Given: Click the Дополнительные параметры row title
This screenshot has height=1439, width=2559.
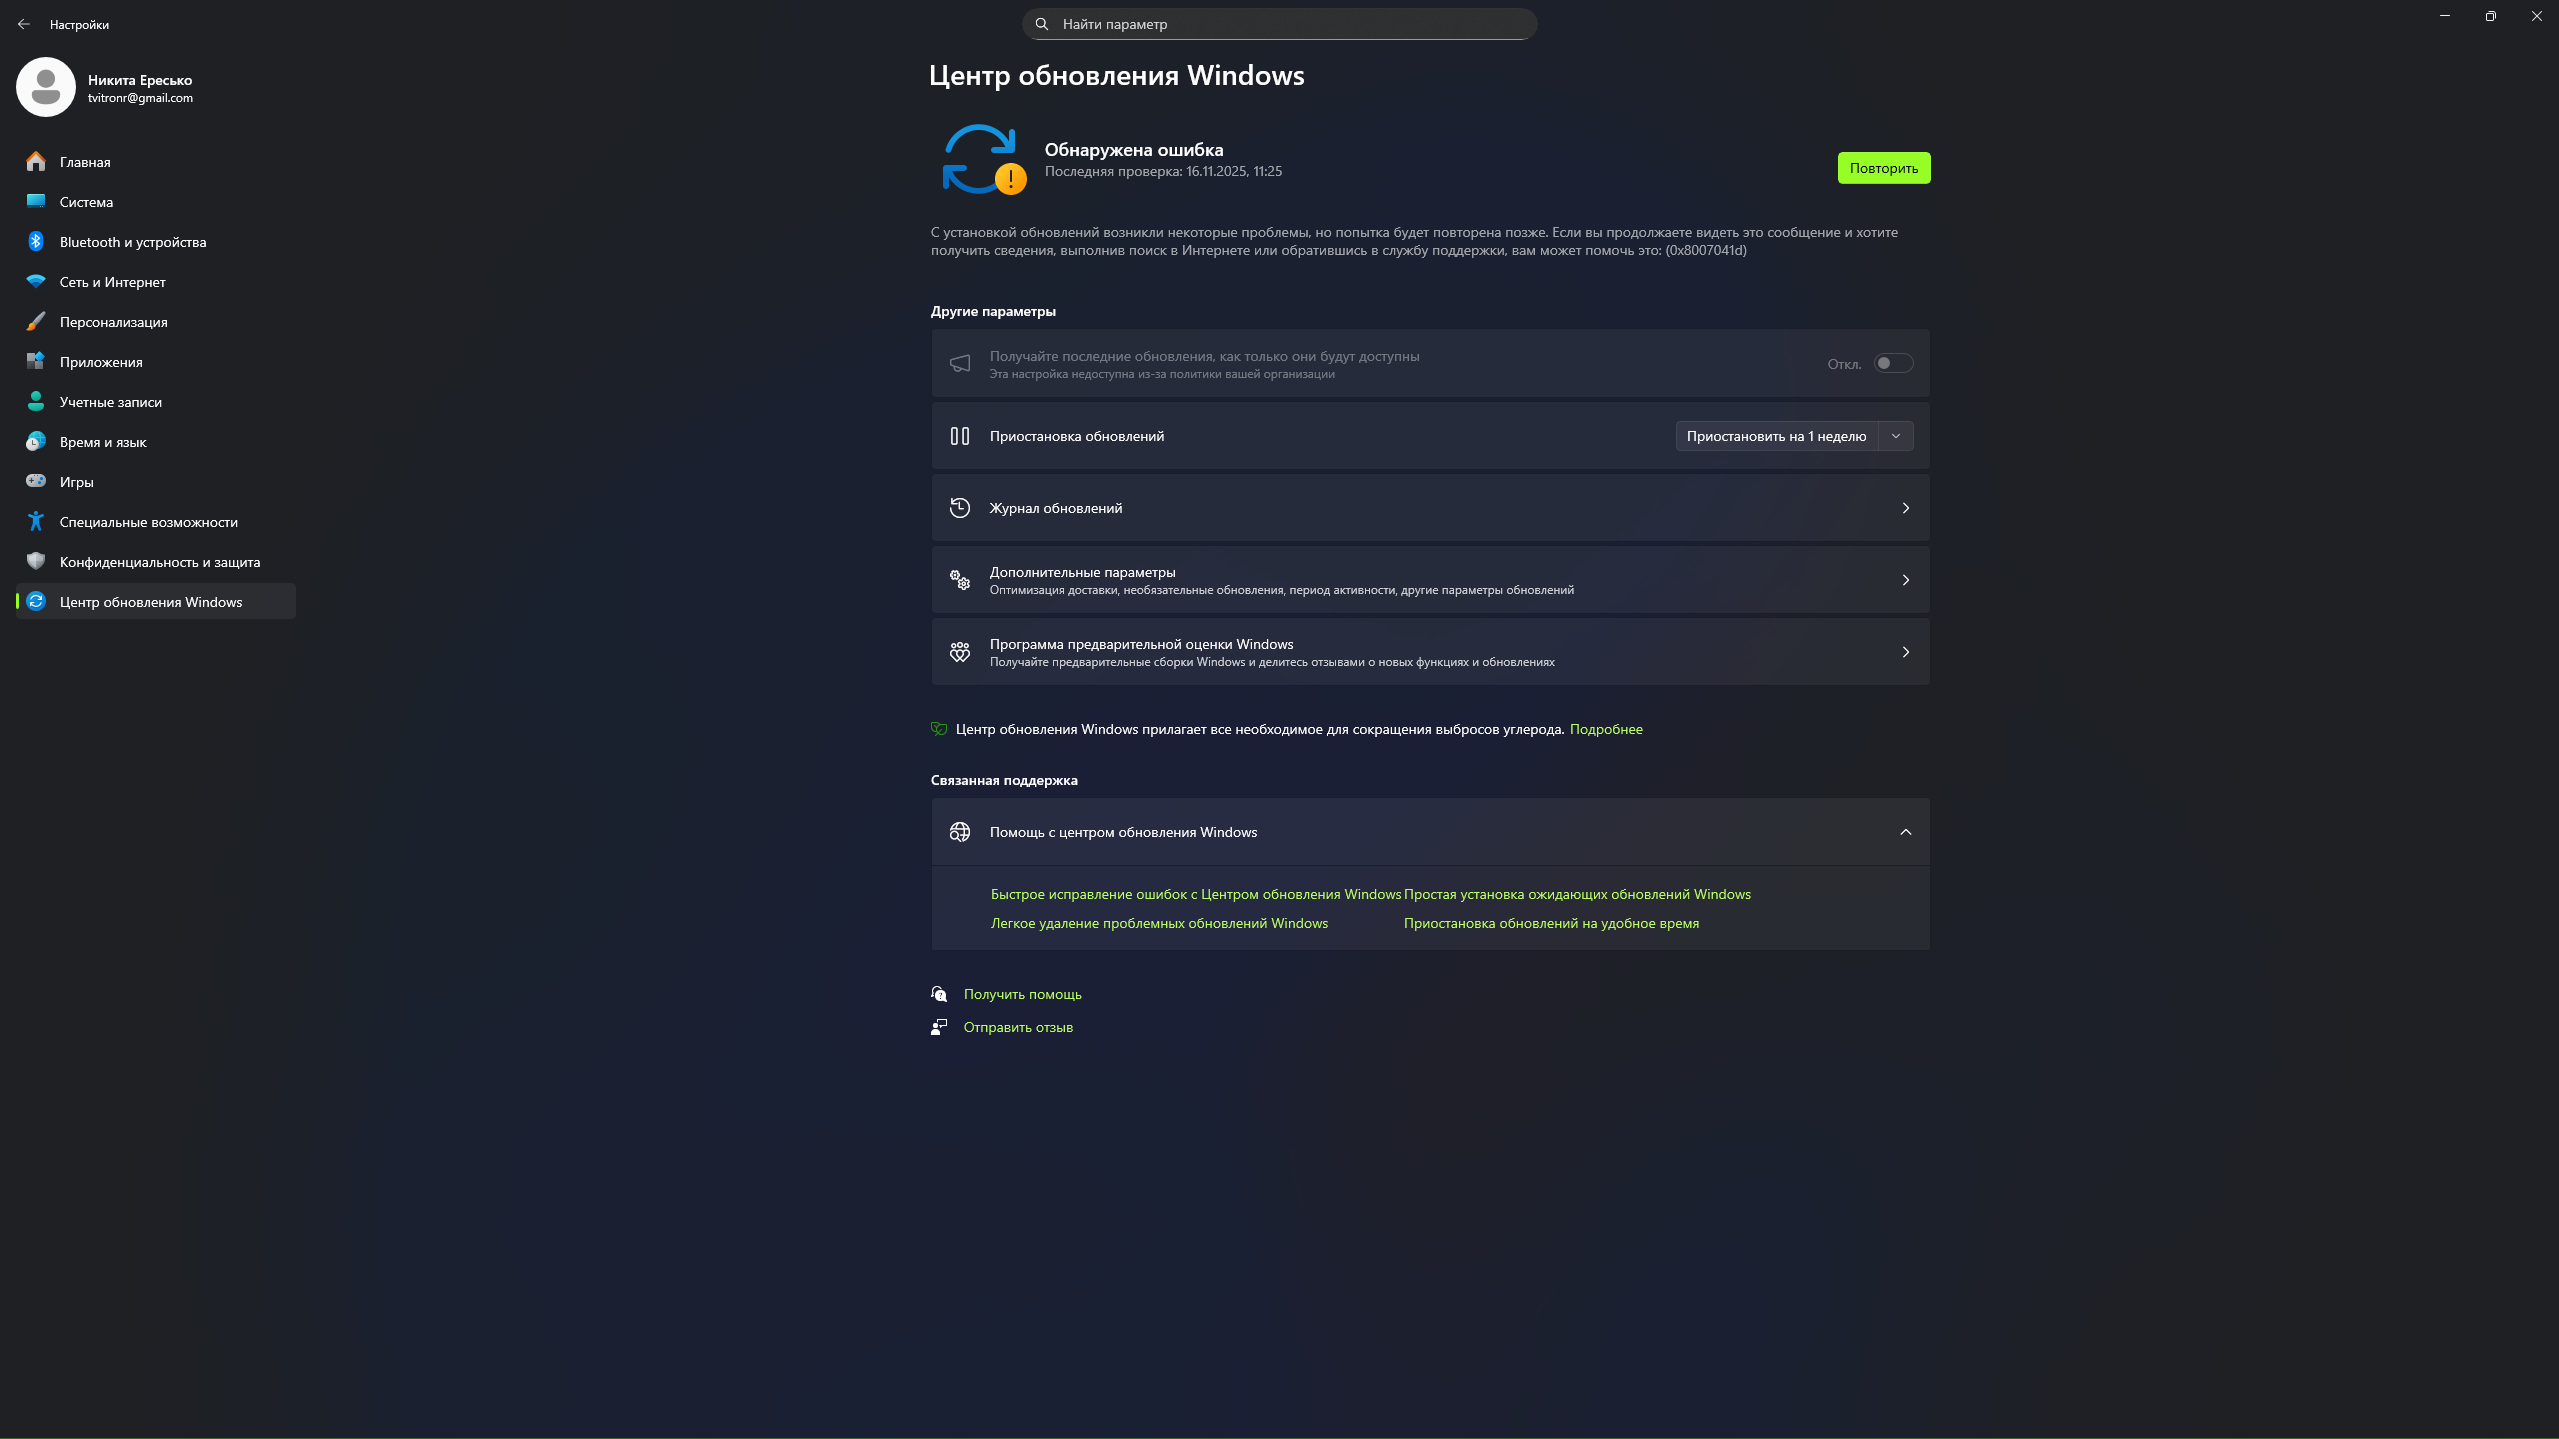Looking at the screenshot, I should coord(1082,572).
